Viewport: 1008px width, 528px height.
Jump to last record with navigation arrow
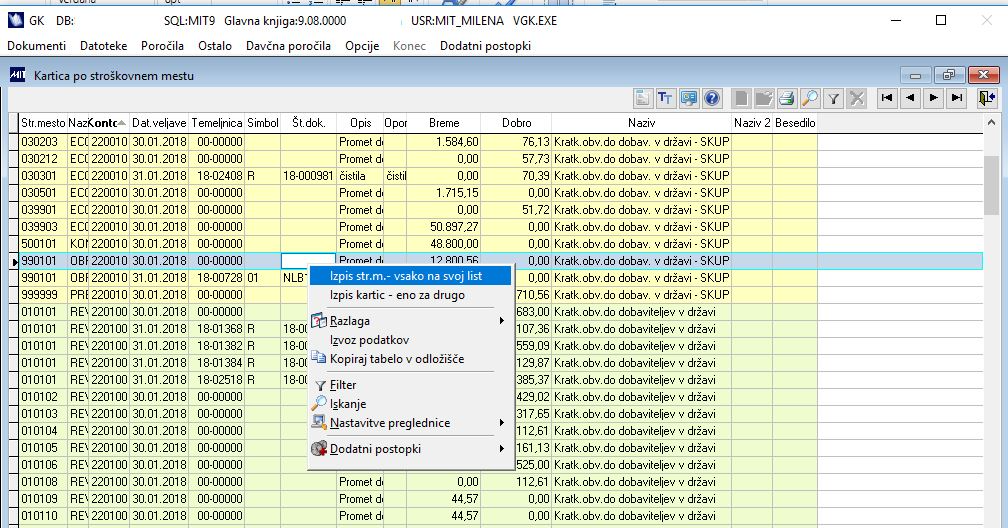pyautogui.click(x=957, y=98)
